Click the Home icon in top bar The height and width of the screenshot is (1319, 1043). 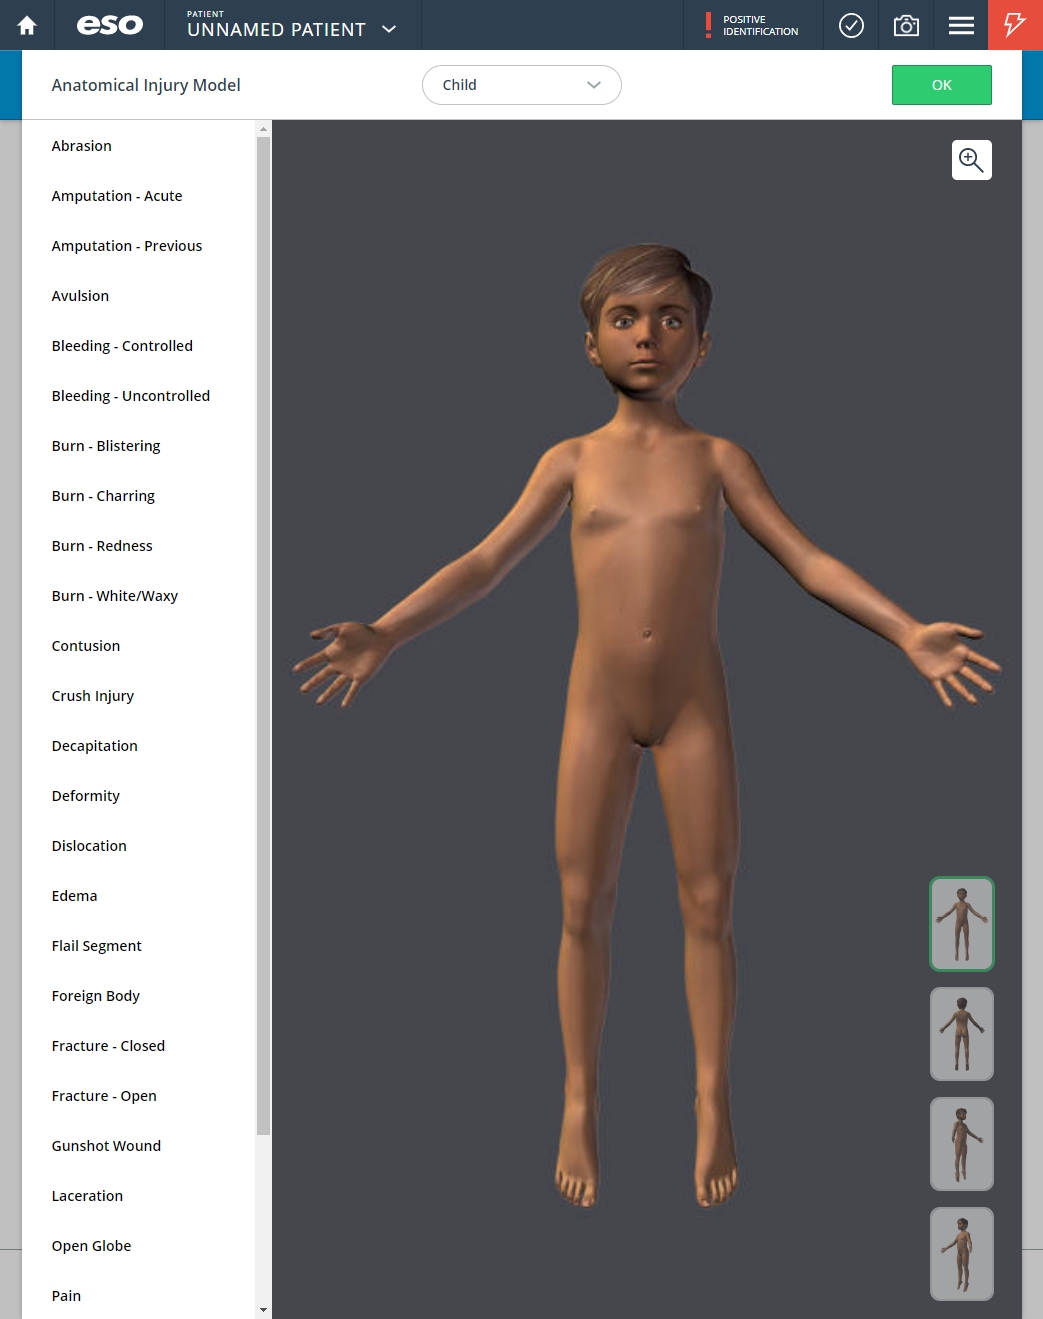(27, 25)
